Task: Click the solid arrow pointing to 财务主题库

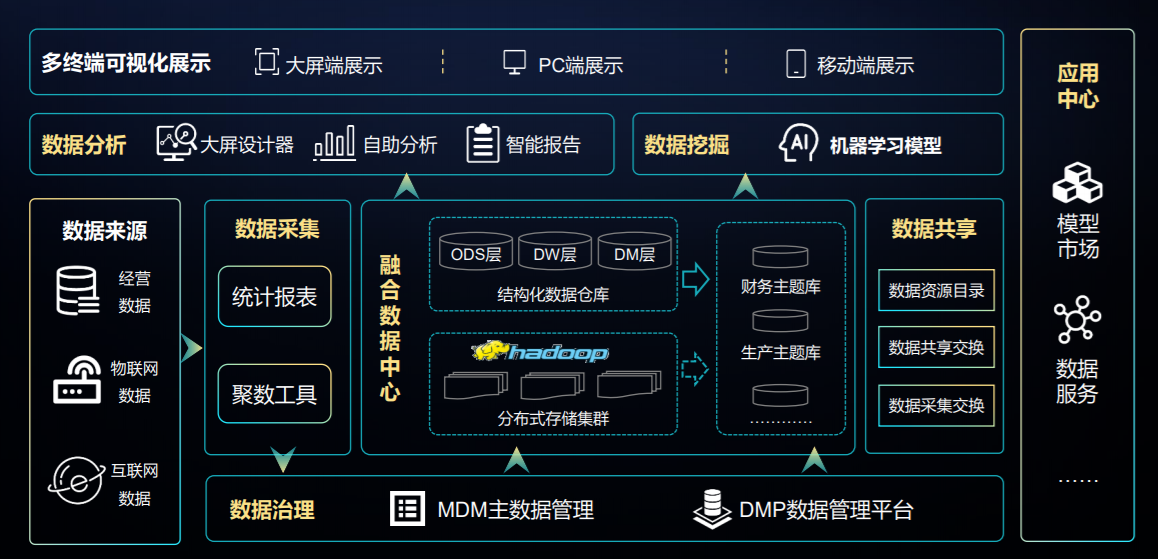Action: click(x=695, y=279)
